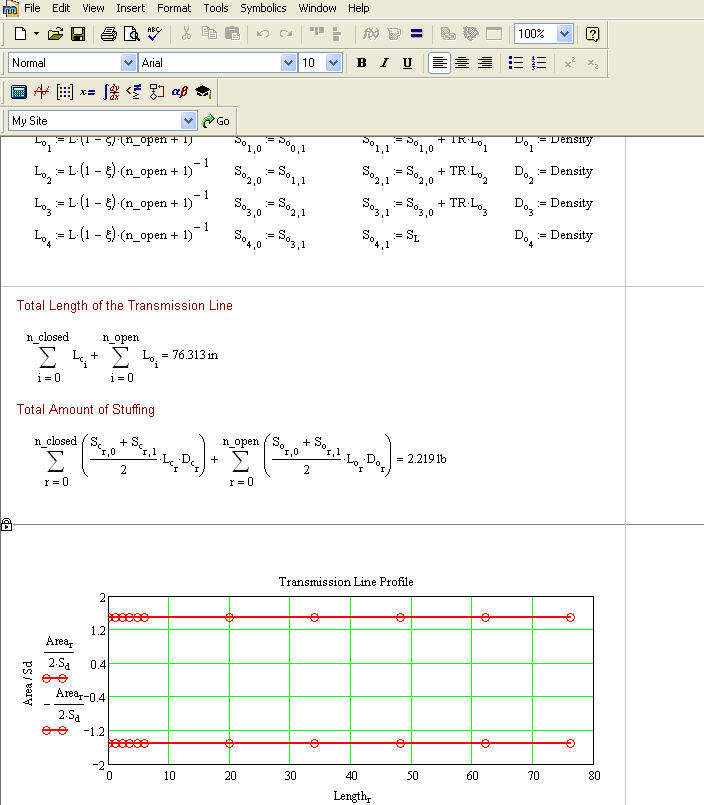Open the Arial font dropdown
Screen dimensions: 704x805
click(288, 63)
